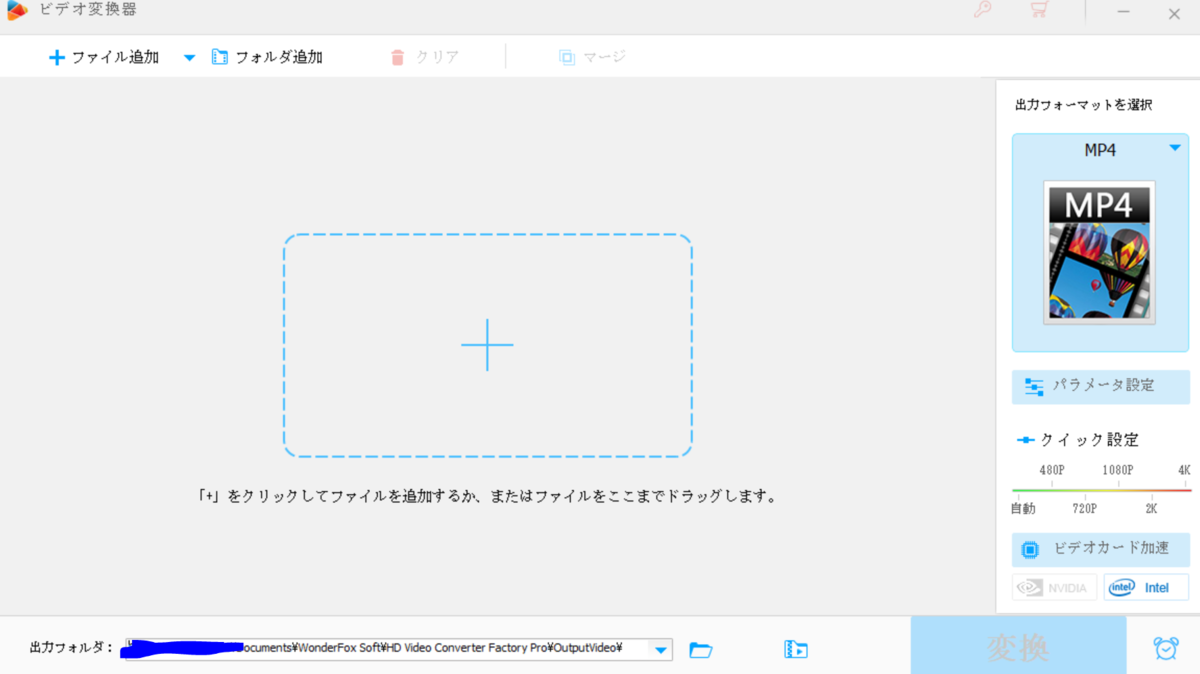Set the quick setting slider to 1080P
Image resolution: width=1200 pixels, height=674 pixels.
pyautogui.click(x=1117, y=470)
